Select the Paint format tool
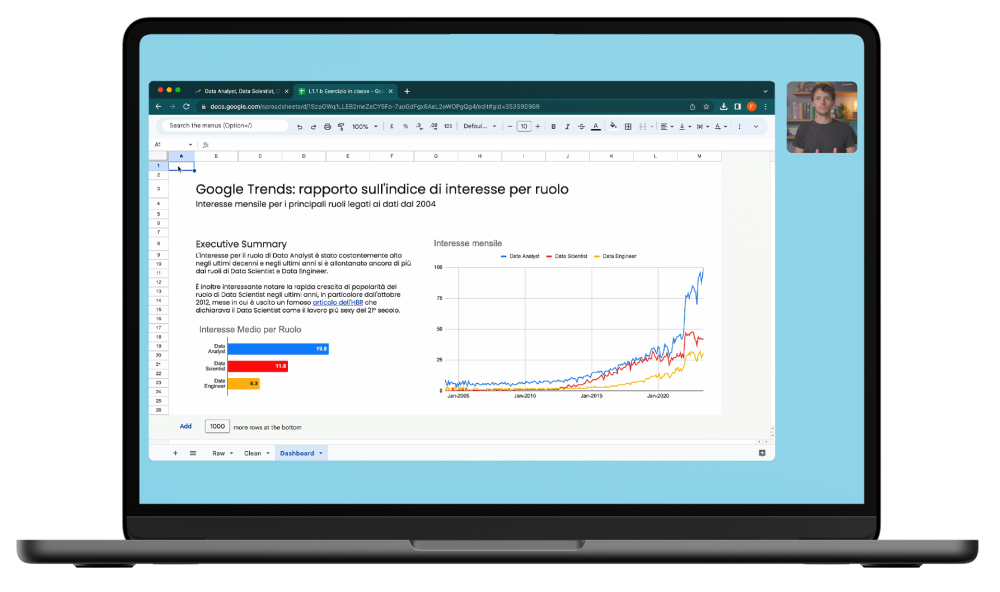 (340, 125)
